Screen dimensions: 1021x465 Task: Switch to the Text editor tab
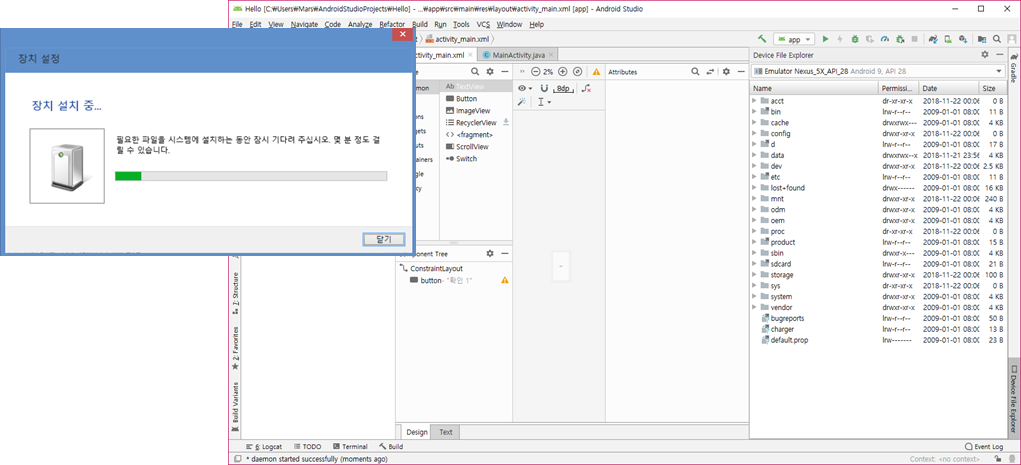point(445,432)
